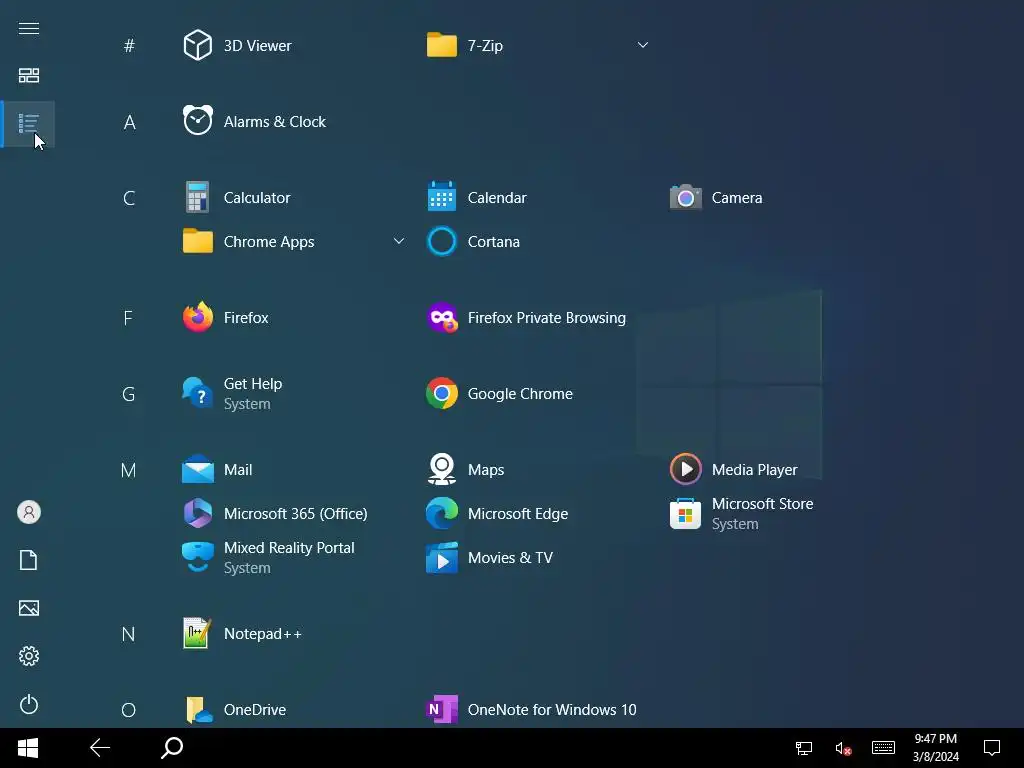1024x768 pixels.
Task: Click the taskbar back arrow
Action: (100, 748)
